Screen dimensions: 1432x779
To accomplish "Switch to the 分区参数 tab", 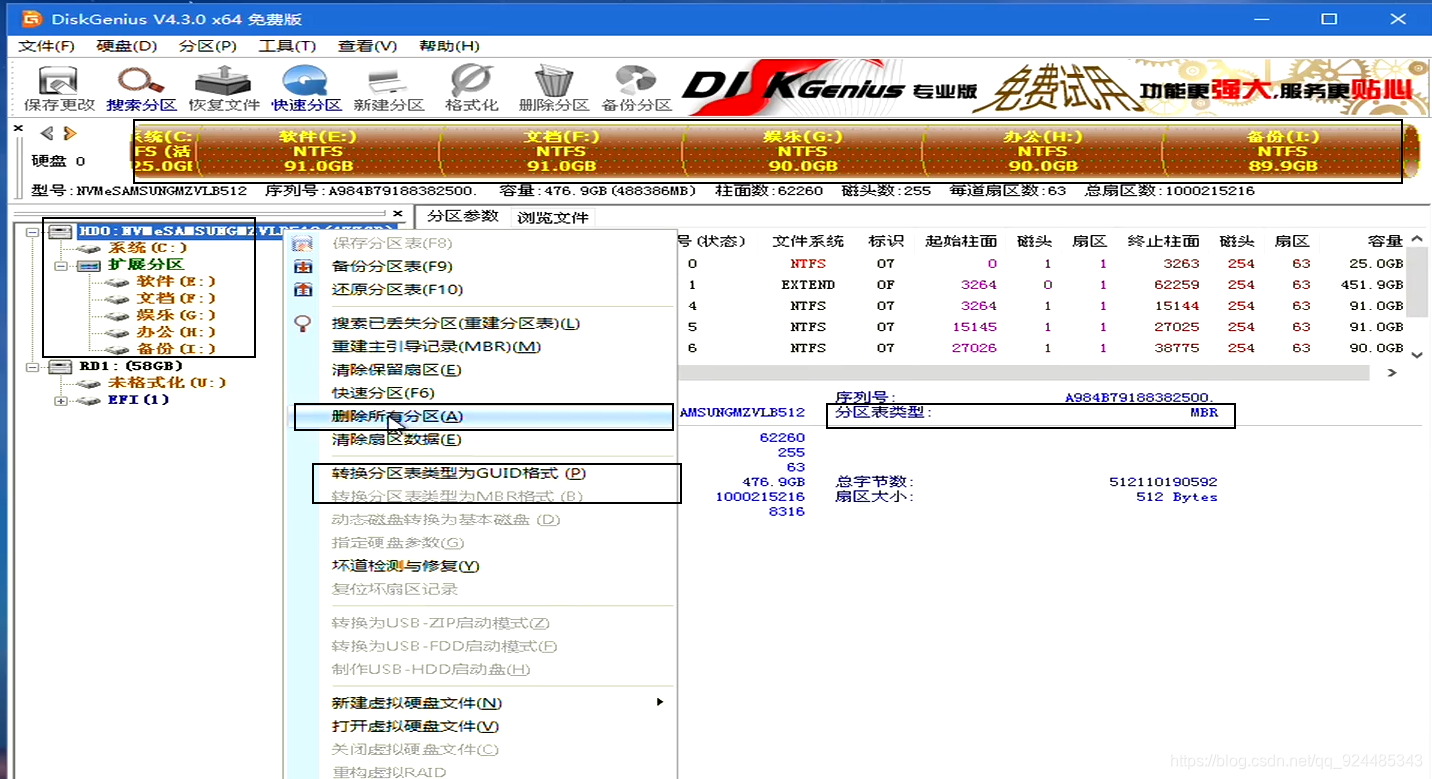I will (462, 216).
